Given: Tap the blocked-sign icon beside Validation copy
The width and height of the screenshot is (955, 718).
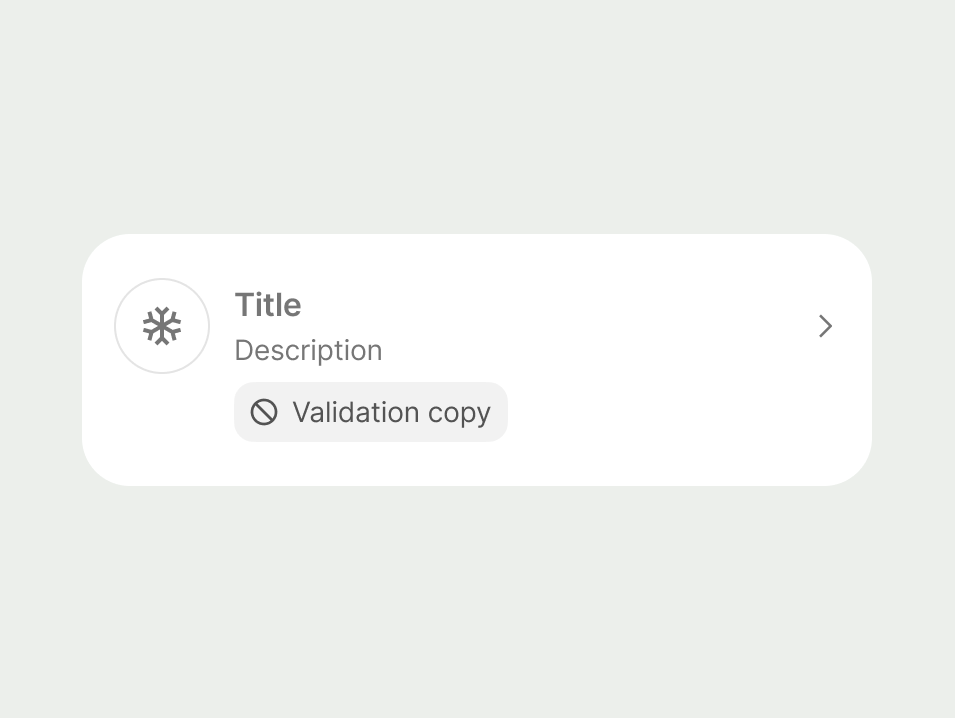Looking at the screenshot, I should 263,412.
